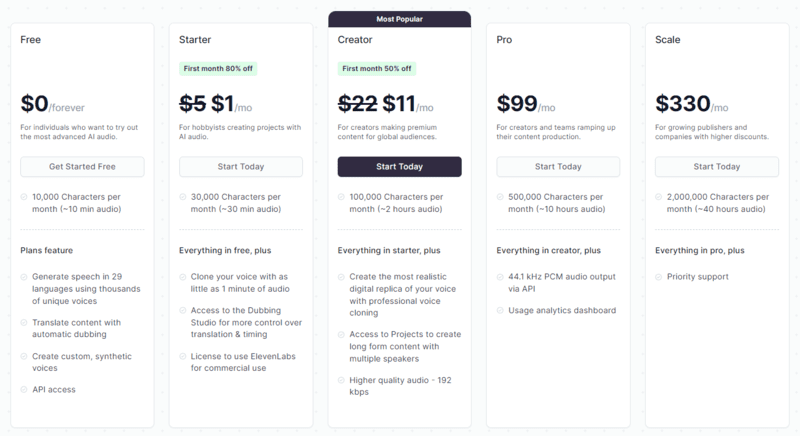Click check icon beside Priority support
The height and width of the screenshot is (436, 800).
659,277
